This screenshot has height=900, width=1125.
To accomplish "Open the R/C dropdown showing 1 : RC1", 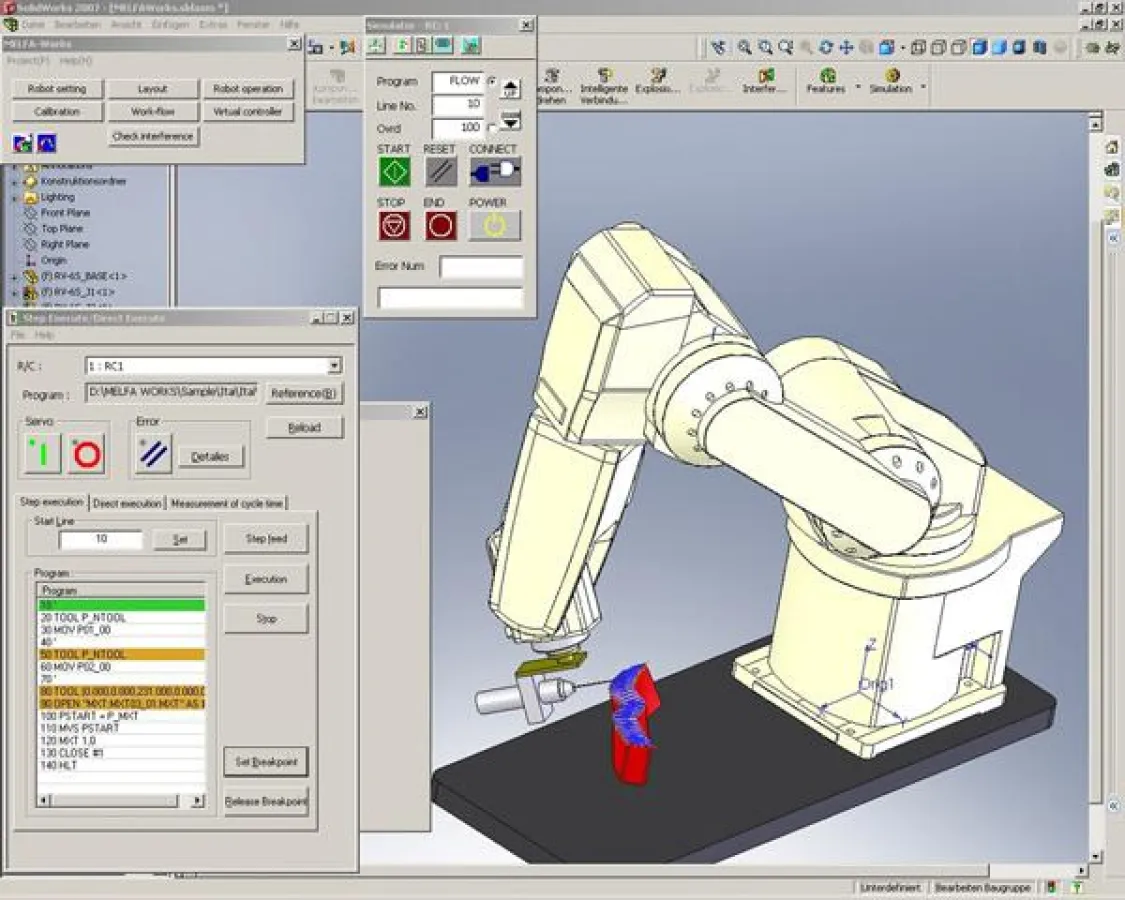I will [335, 364].
